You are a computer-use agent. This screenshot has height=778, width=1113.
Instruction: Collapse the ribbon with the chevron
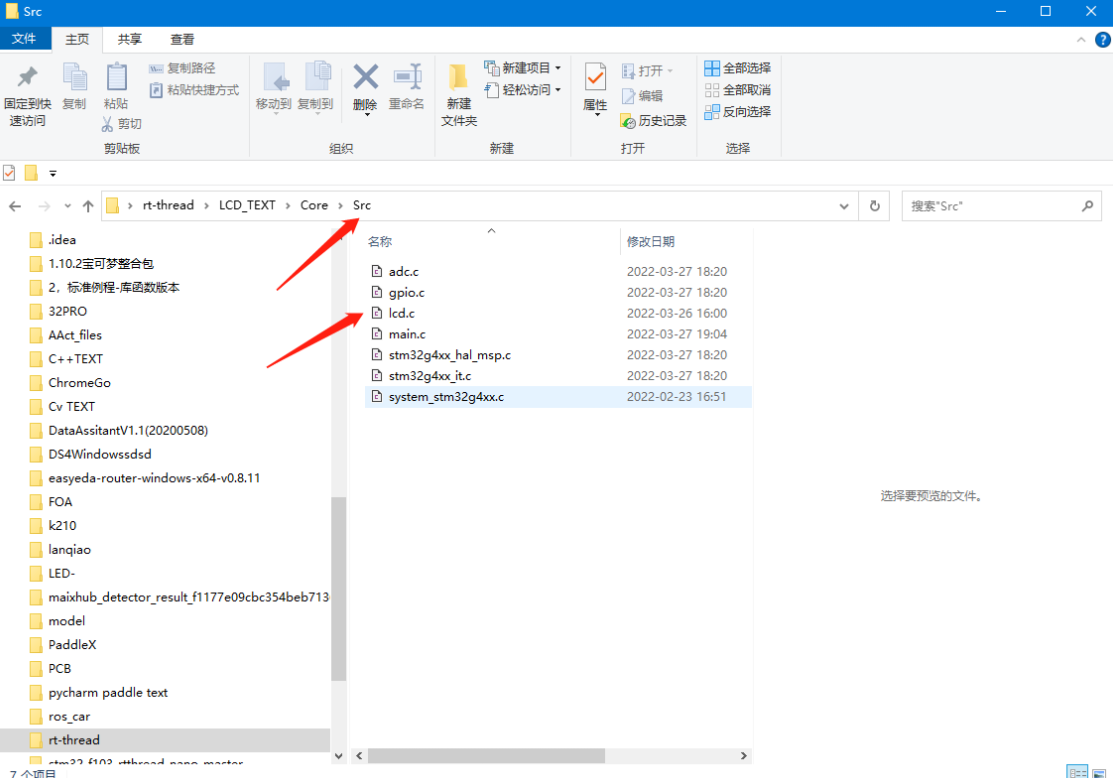point(1081,40)
